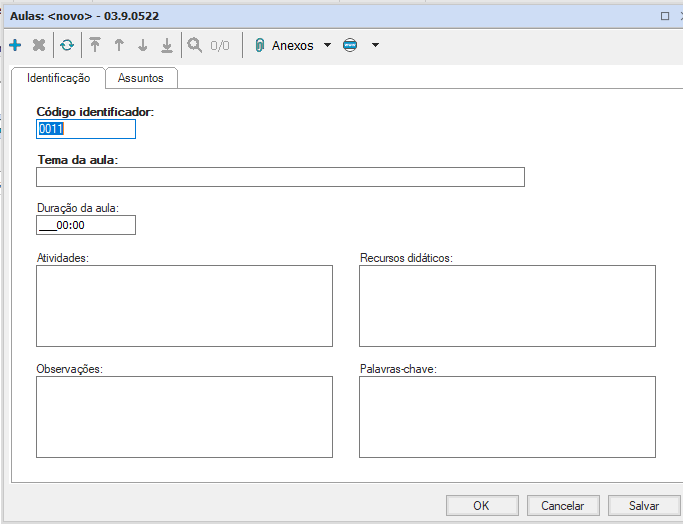The image size is (683, 526).
Task: Click the blue round processes icon
Action: click(349, 45)
